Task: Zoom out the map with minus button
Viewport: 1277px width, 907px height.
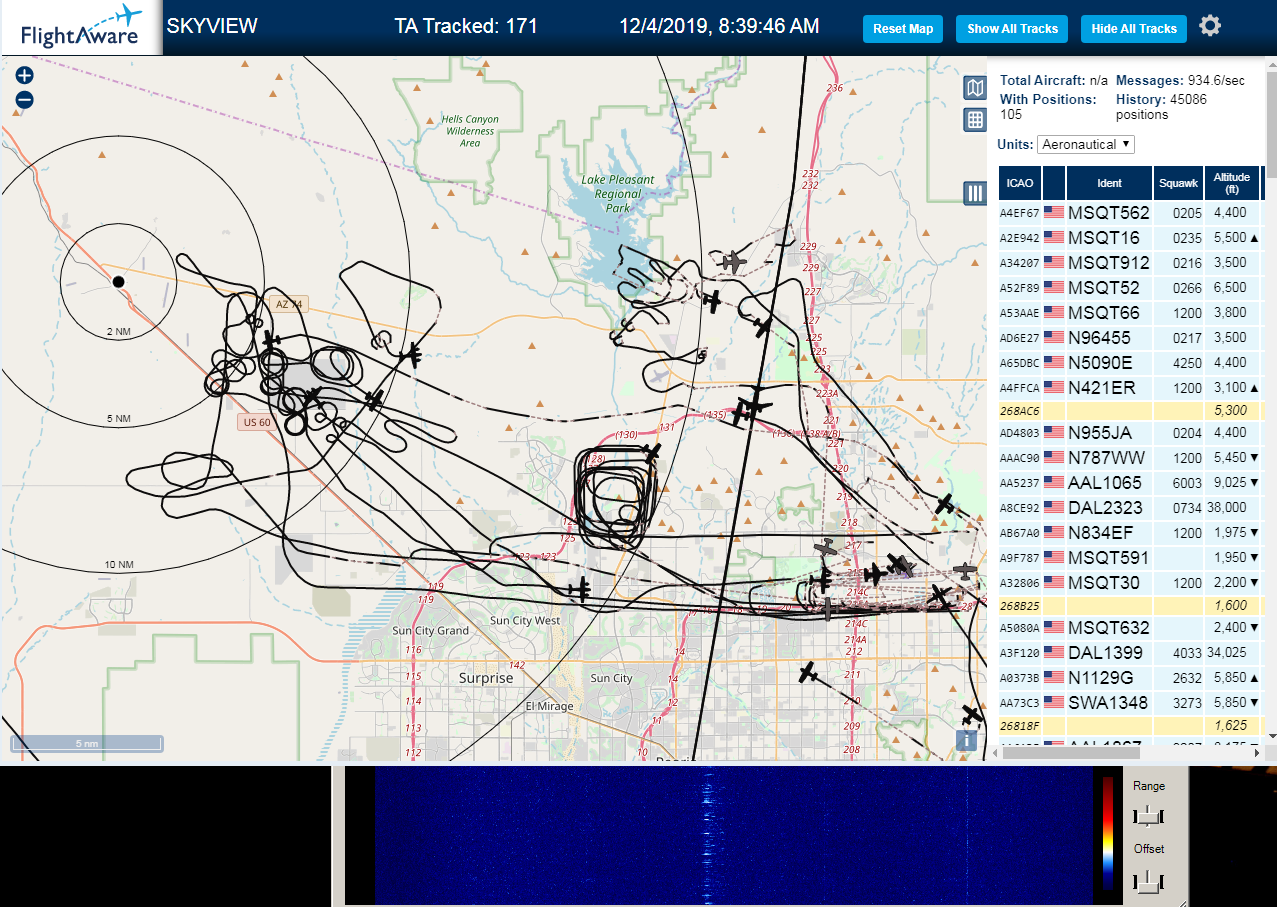Action: pyautogui.click(x=25, y=100)
